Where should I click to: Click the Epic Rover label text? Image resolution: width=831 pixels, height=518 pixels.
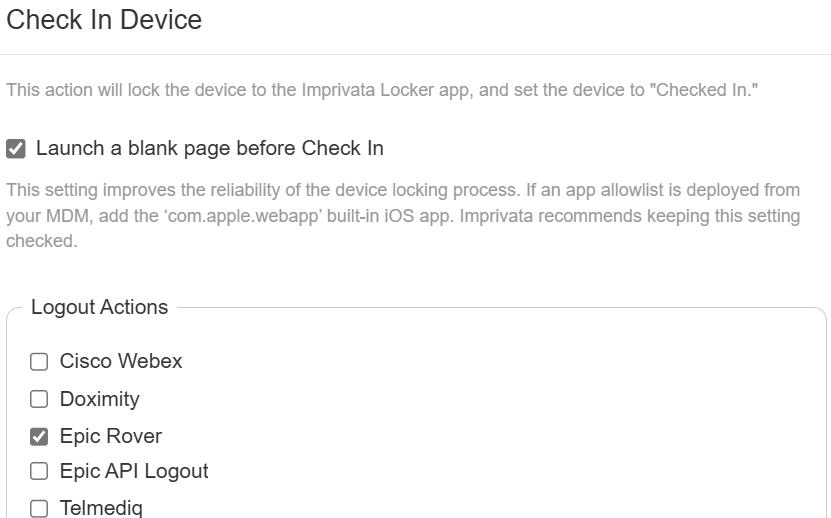111,436
